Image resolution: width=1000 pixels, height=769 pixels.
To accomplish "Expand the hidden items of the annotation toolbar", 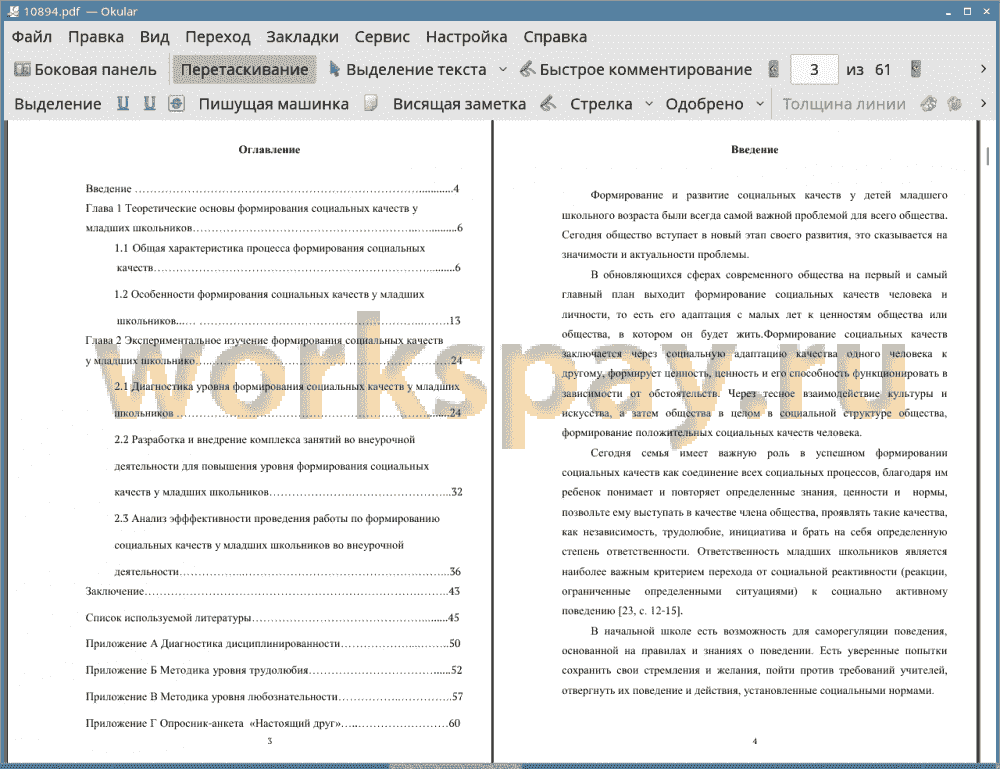I will pyautogui.click(x=983, y=103).
